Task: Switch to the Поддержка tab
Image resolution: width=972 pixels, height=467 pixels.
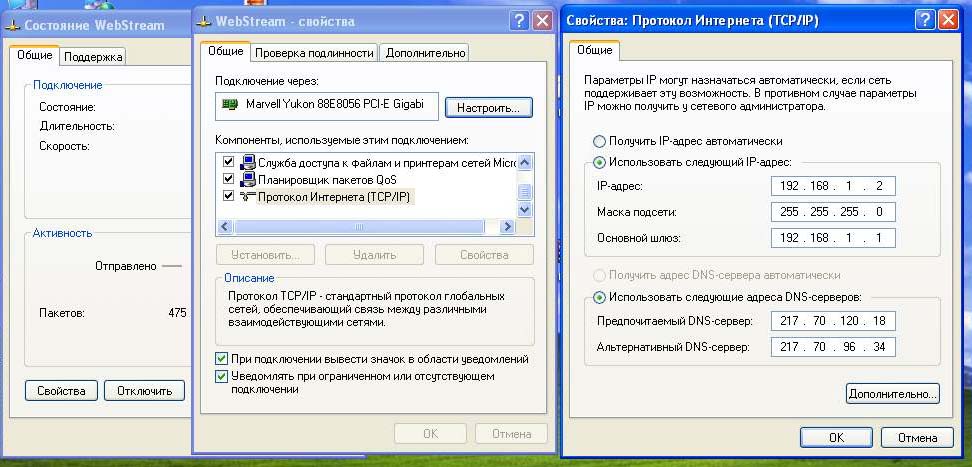Action: pos(93,57)
